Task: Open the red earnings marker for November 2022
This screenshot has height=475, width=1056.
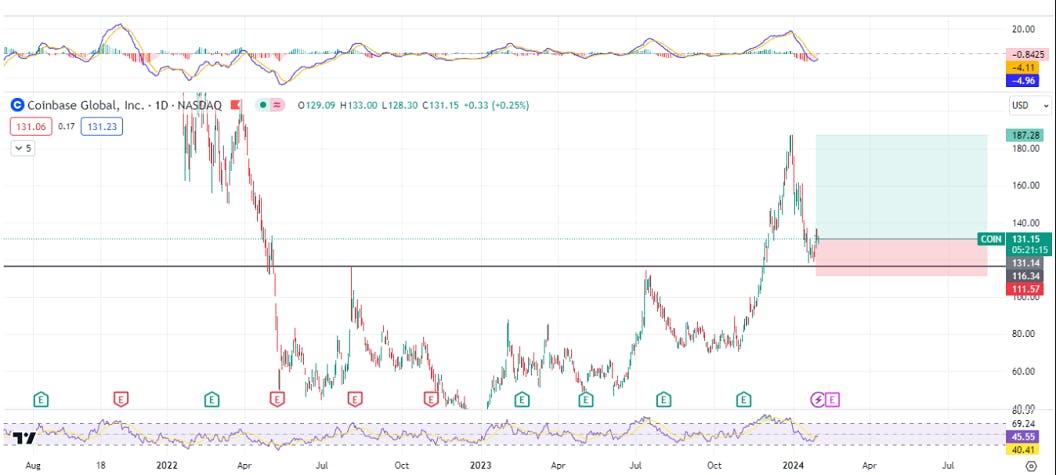Action: click(430, 400)
